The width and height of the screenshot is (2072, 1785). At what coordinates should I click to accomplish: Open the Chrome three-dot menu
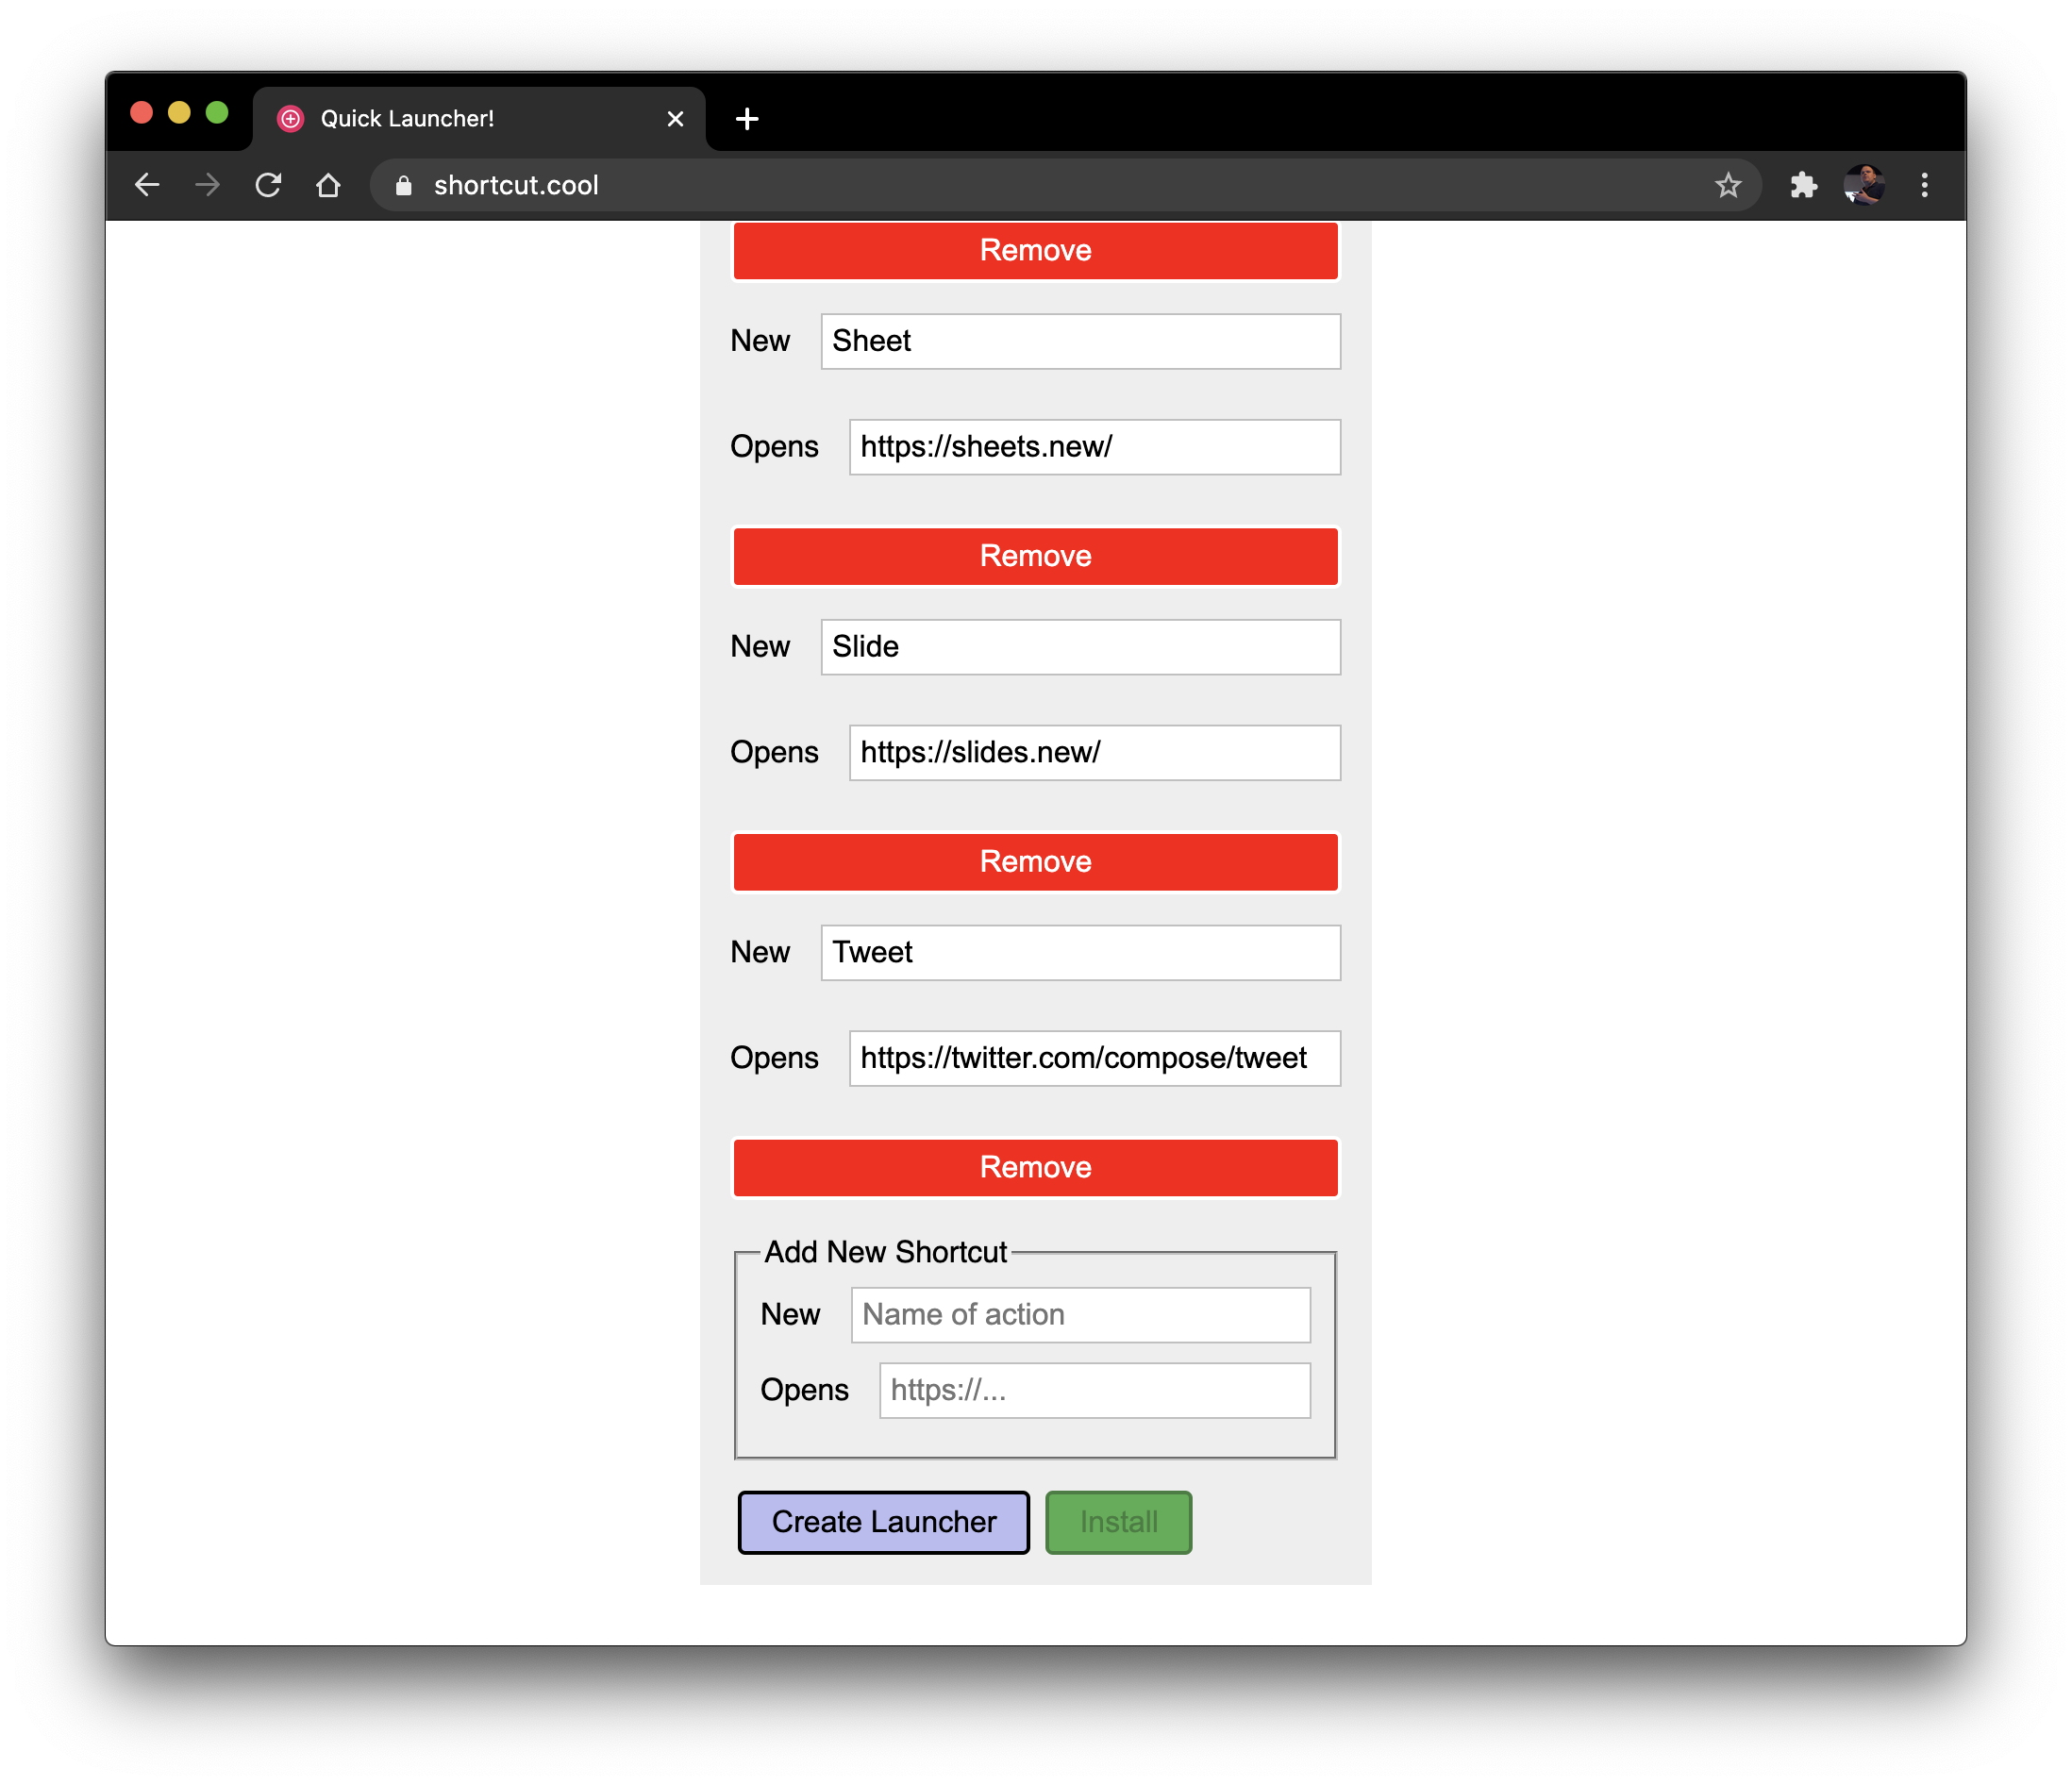pos(1924,185)
